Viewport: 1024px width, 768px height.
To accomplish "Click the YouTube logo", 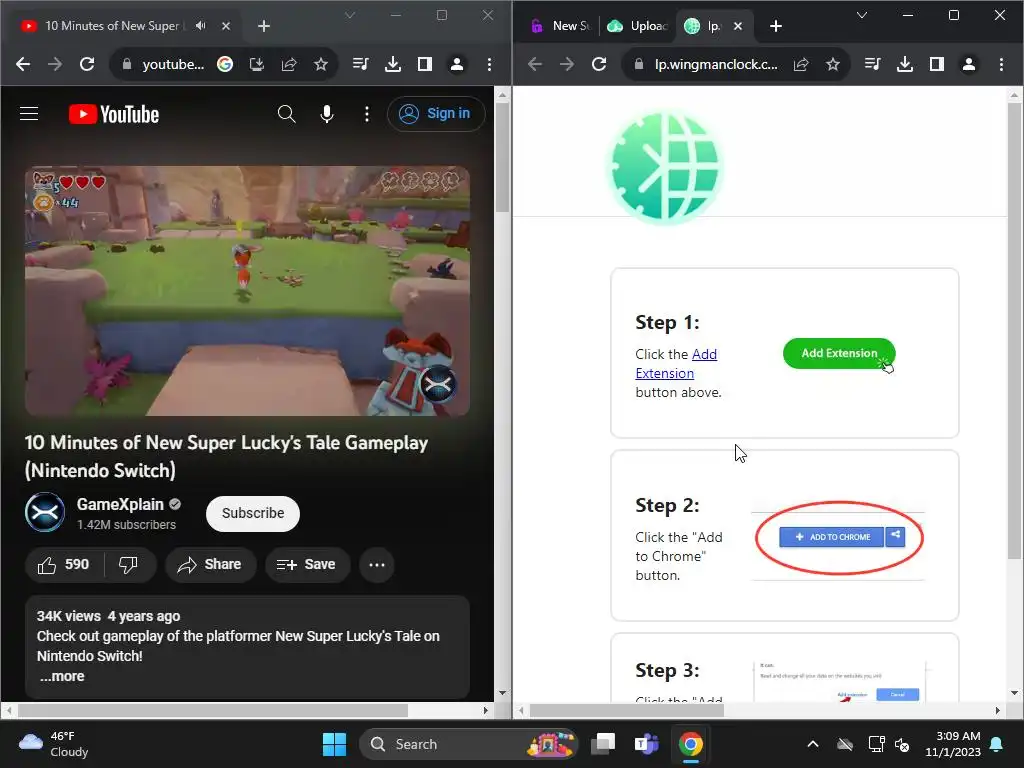I will pyautogui.click(x=114, y=114).
